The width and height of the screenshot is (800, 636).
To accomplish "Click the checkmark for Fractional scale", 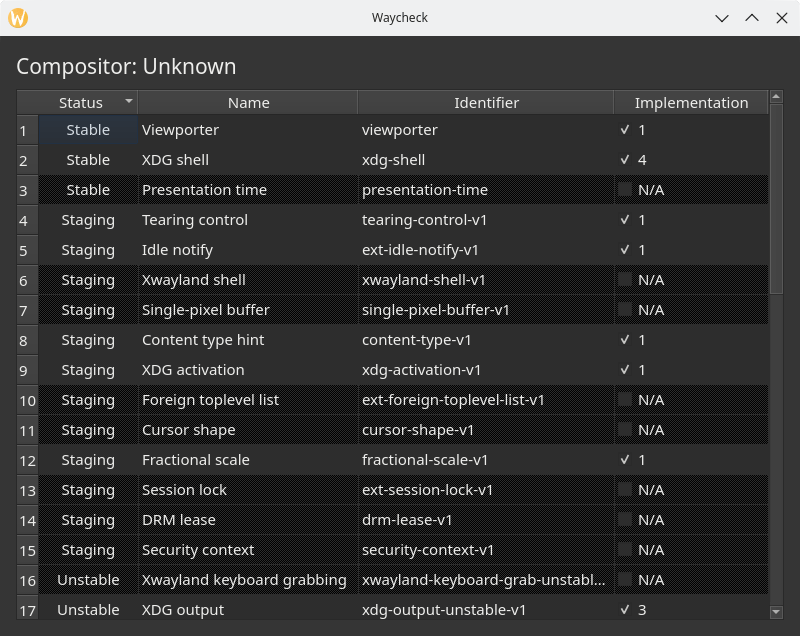I will coord(625,460).
